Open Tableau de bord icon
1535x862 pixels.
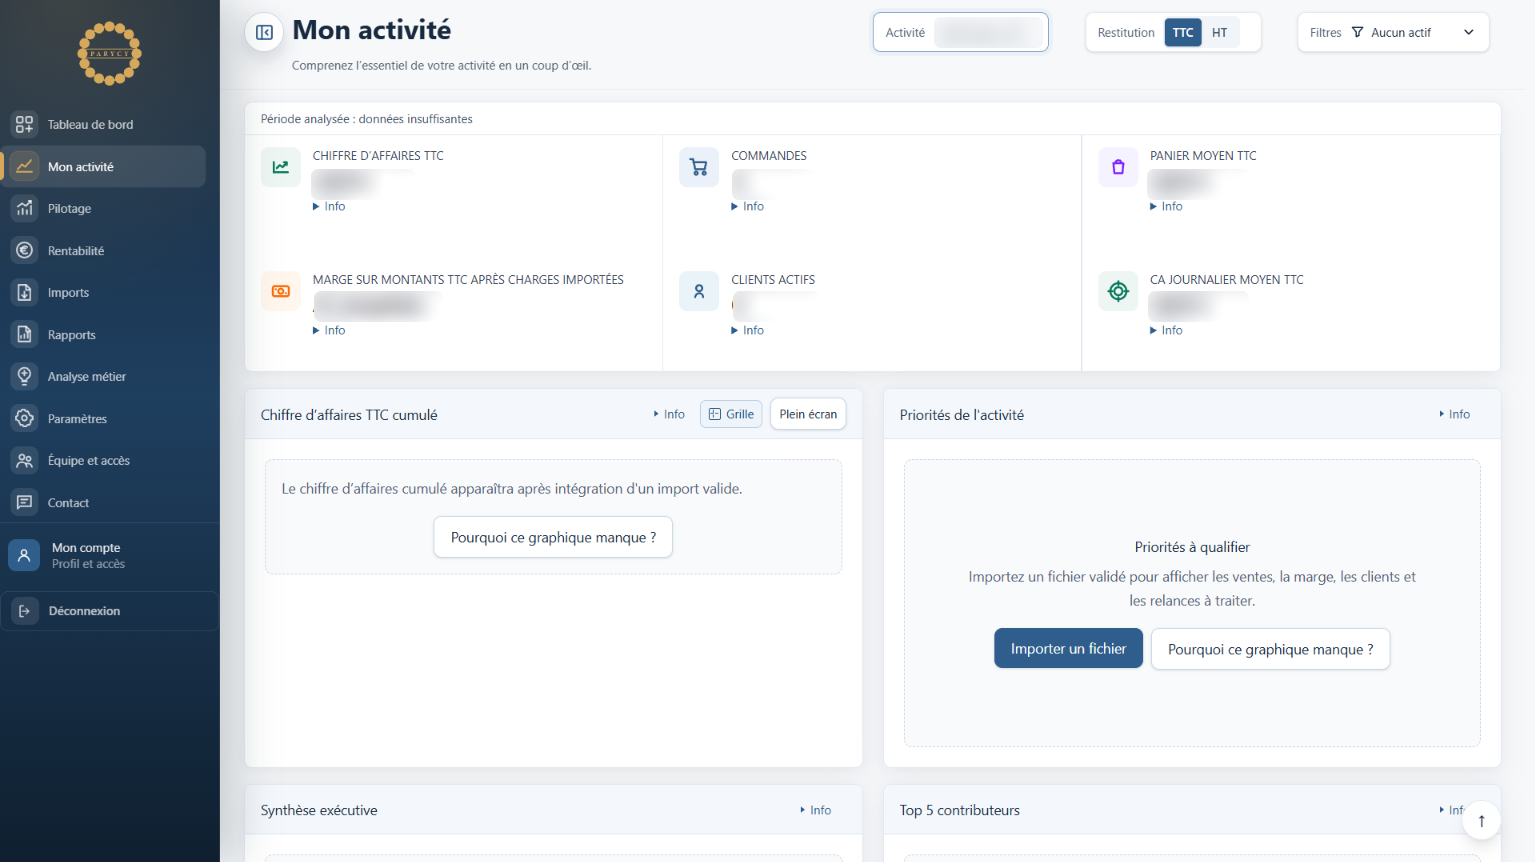click(x=24, y=124)
